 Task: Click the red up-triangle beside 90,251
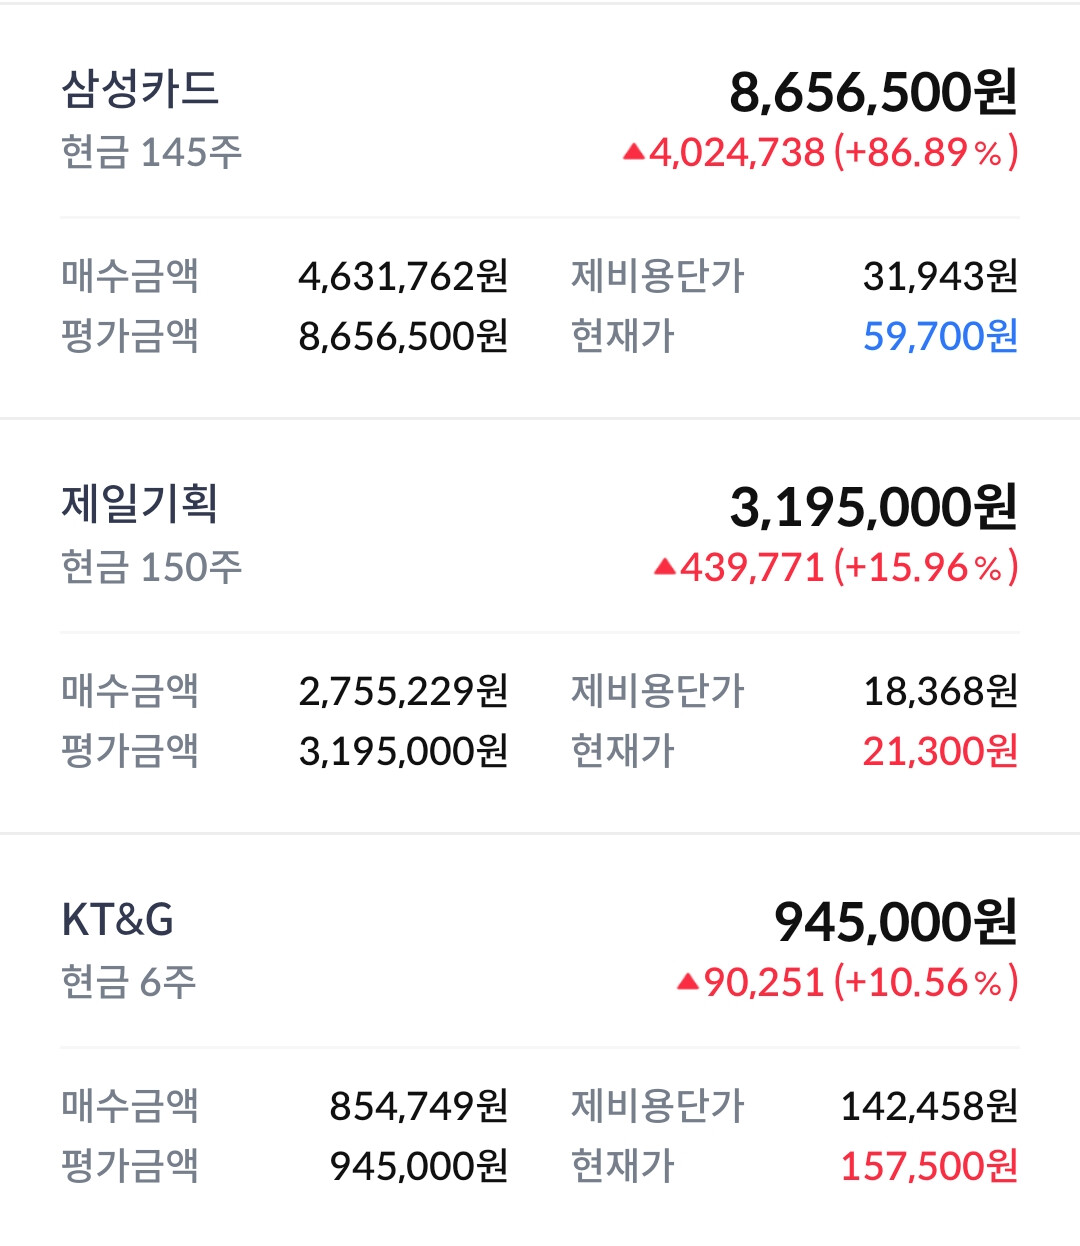[688, 982]
